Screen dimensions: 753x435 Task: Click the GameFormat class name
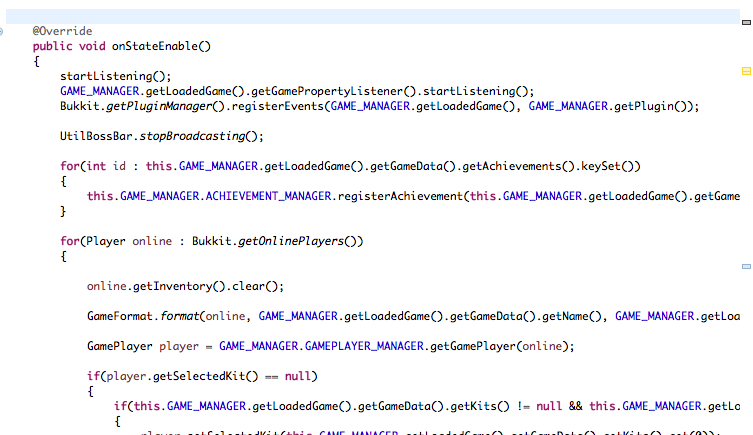coord(120,316)
